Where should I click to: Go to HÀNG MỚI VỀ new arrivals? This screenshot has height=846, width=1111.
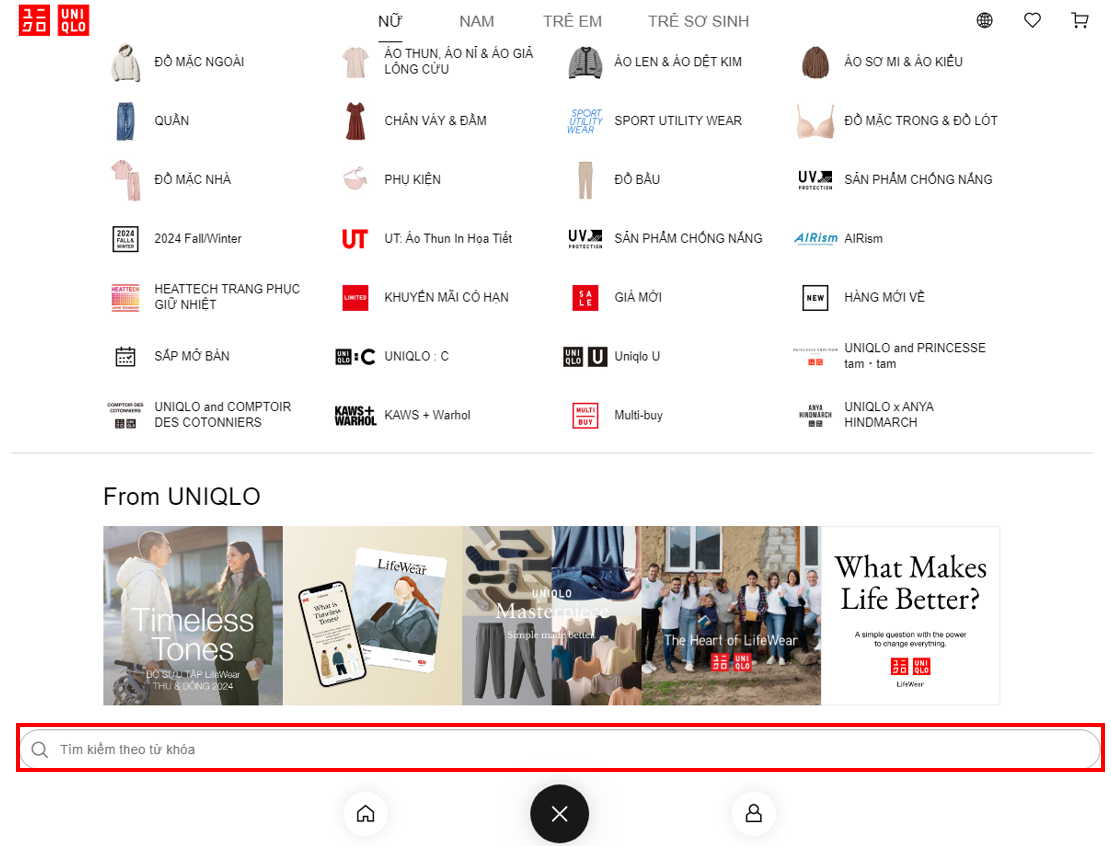[x=884, y=298]
